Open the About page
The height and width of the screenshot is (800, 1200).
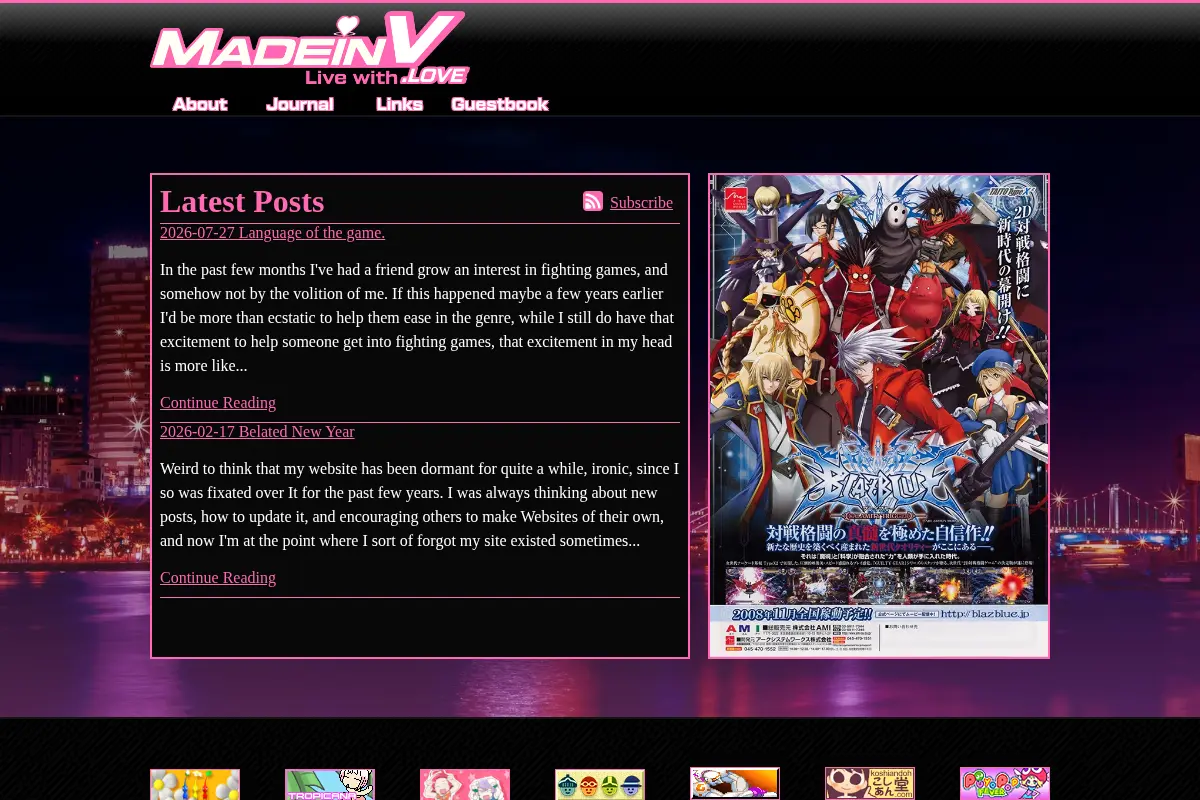tap(200, 104)
